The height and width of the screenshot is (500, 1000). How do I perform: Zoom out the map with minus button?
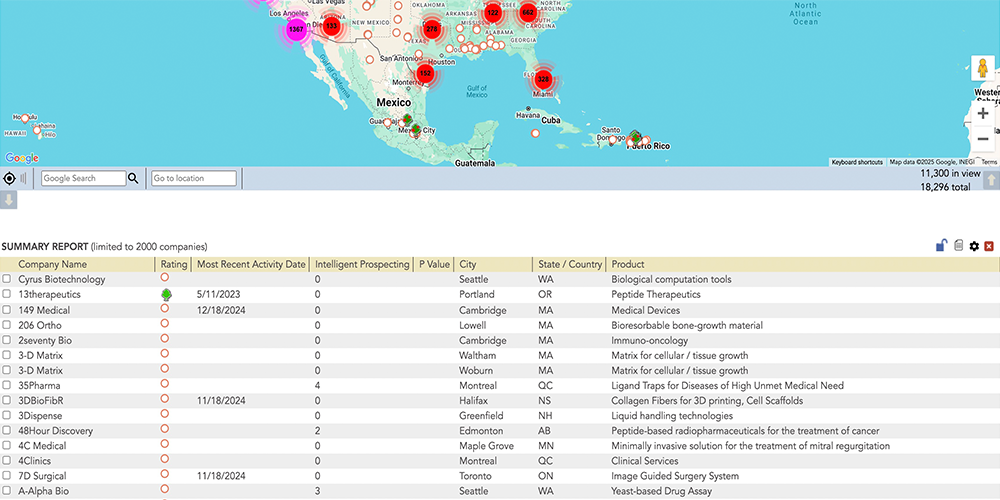tap(983, 139)
